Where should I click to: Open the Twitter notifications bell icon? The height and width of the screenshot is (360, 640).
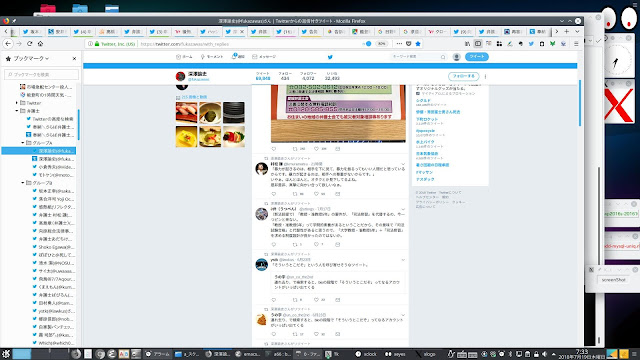(x=234, y=56)
